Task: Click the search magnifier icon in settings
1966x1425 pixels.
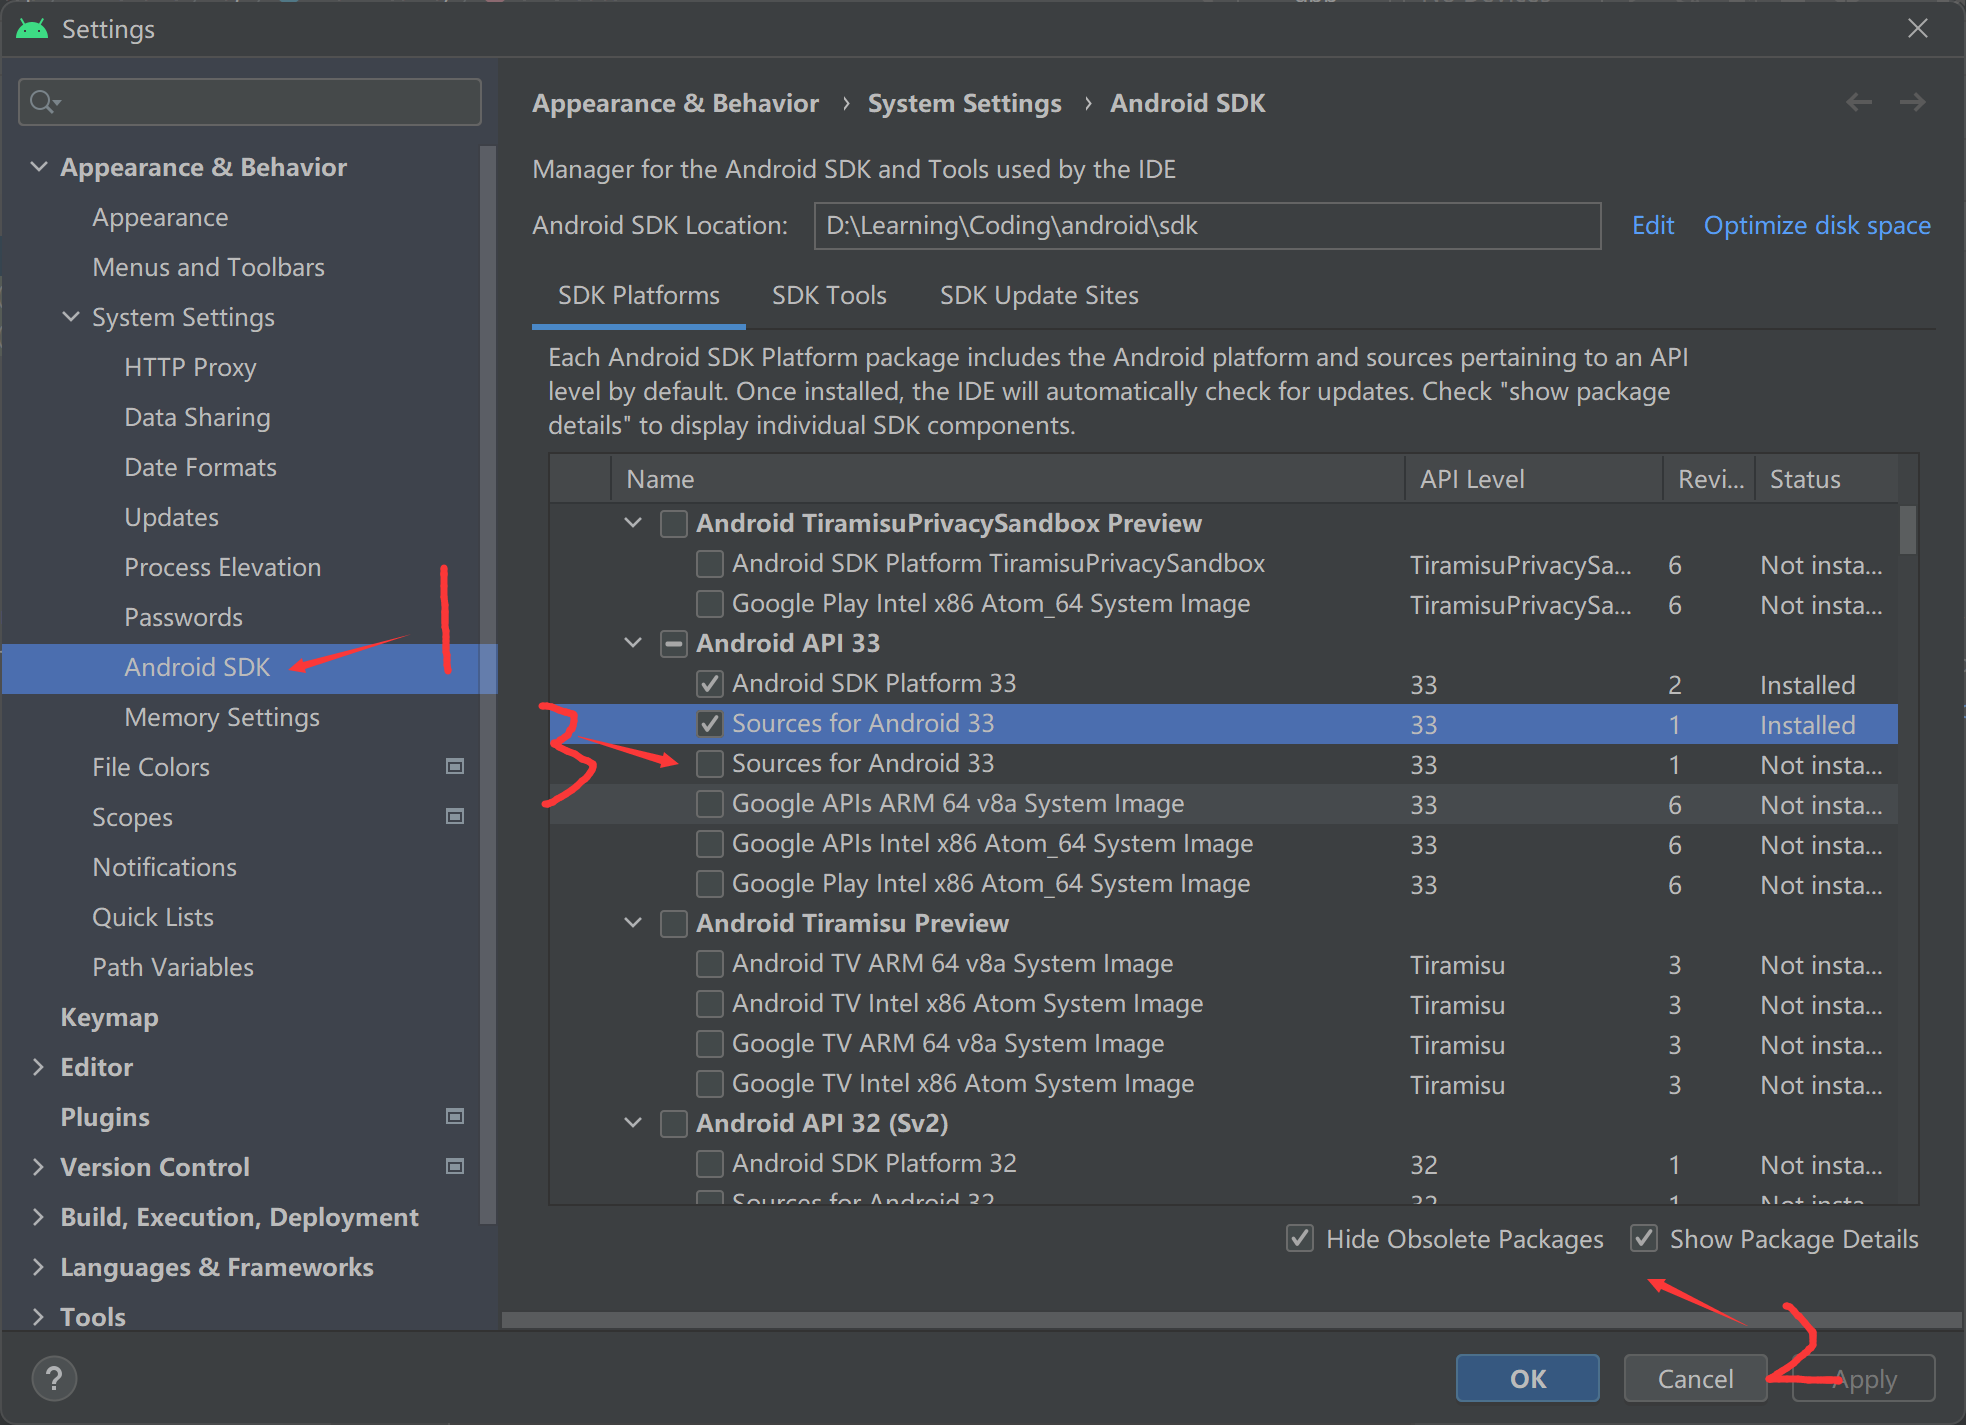Action: pos(45,102)
